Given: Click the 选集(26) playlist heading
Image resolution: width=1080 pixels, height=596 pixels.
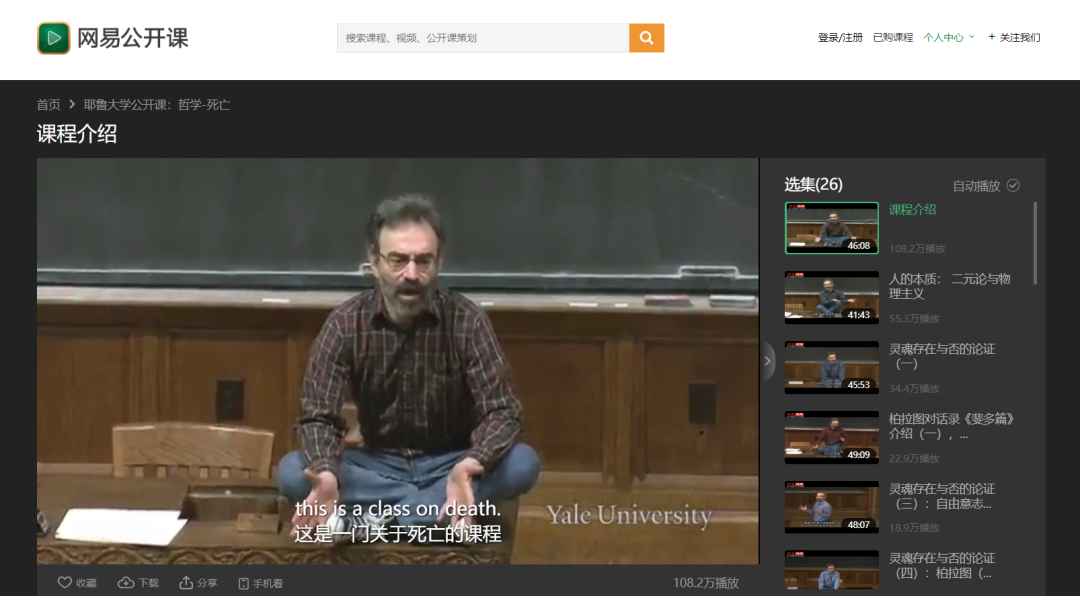Looking at the screenshot, I should point(813,184).
